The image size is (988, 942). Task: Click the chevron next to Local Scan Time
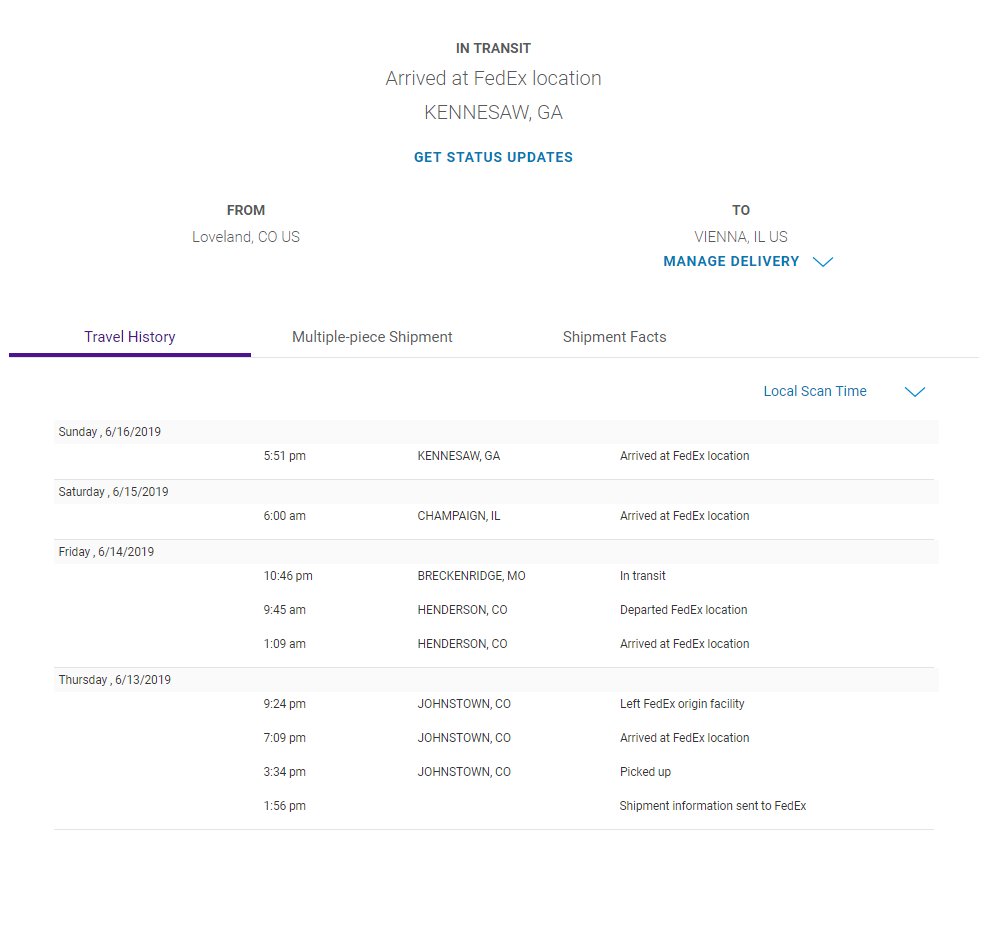click(915, 391)
